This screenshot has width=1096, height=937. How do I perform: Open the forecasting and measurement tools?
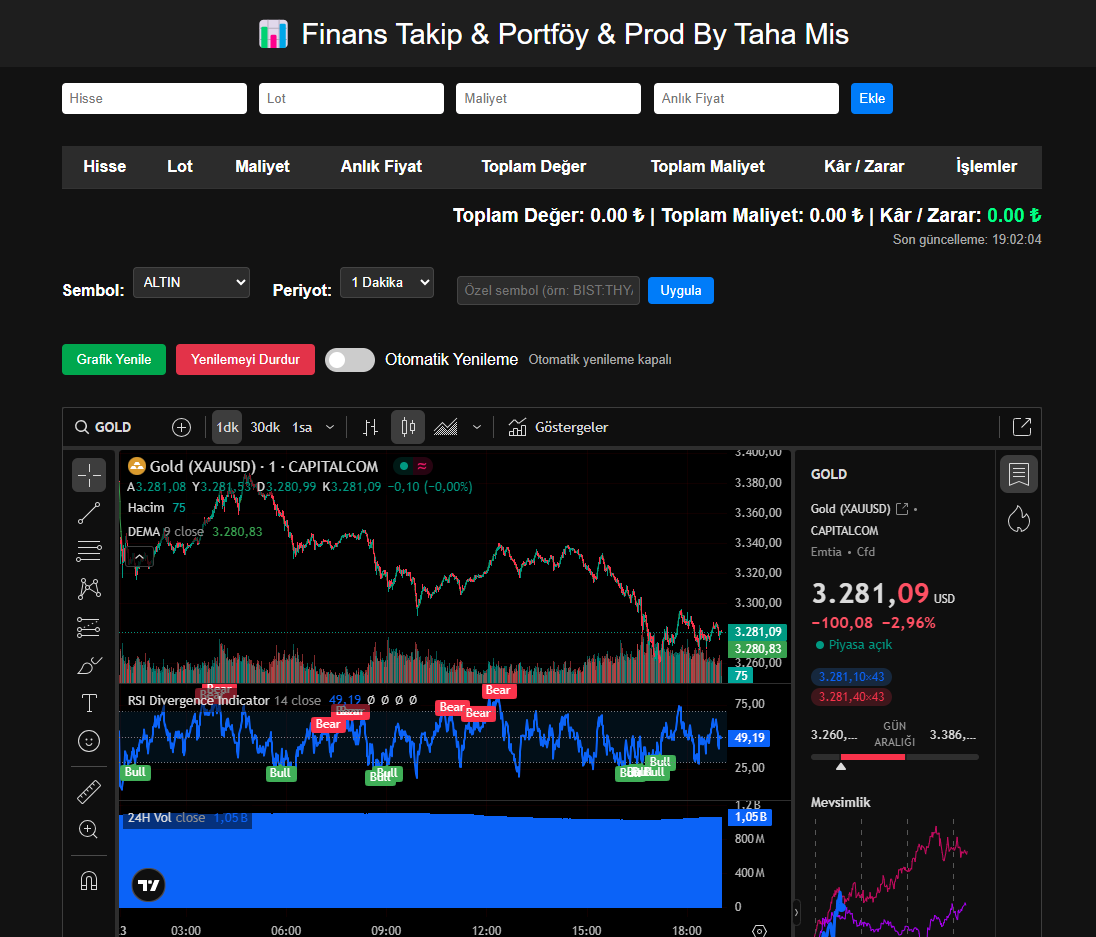pos(89,627)
